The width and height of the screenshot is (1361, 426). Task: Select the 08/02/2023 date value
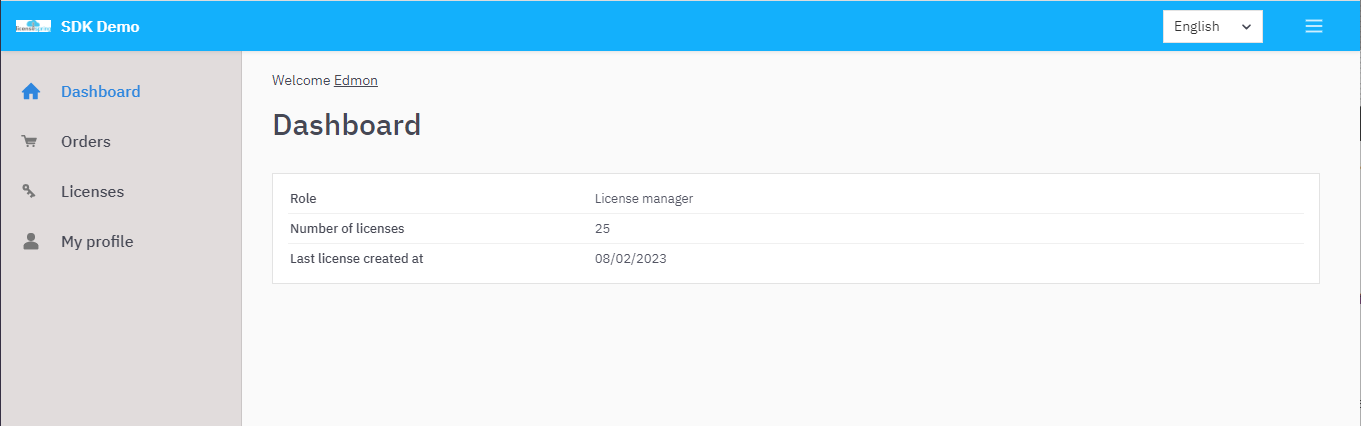[630, 259]
